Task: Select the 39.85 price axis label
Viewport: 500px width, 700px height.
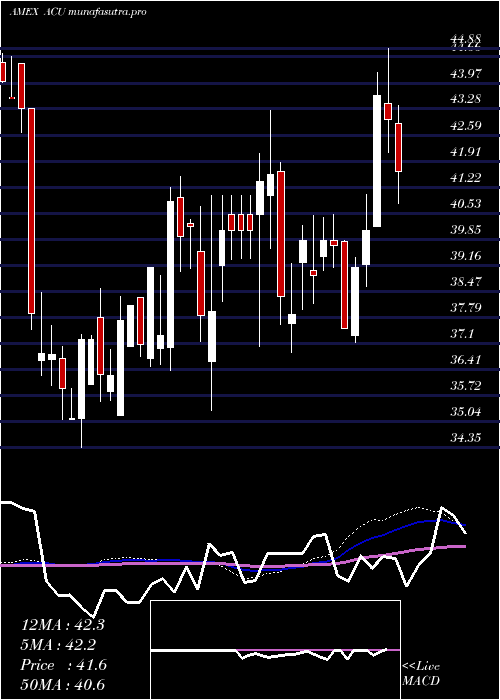Action: (466, 230)
